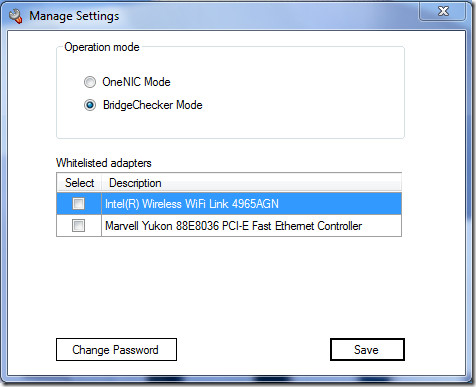Click empty area below adapters list
Screen dimensions: 476x387
(x=229, y=287)
